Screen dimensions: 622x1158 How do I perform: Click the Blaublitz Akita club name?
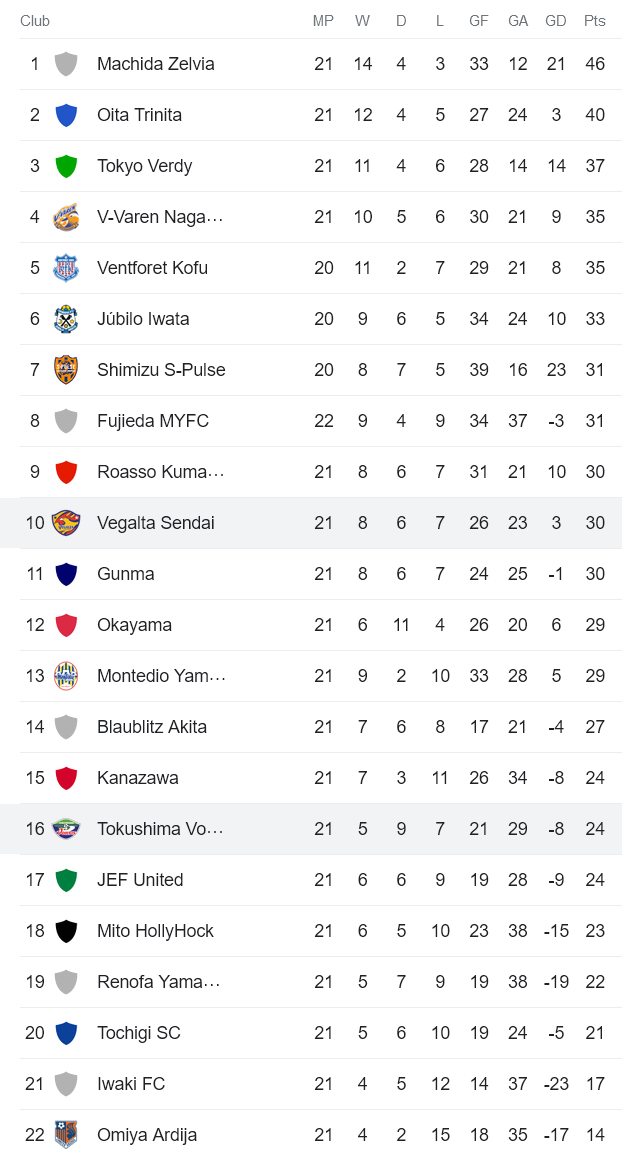(151, 727)
